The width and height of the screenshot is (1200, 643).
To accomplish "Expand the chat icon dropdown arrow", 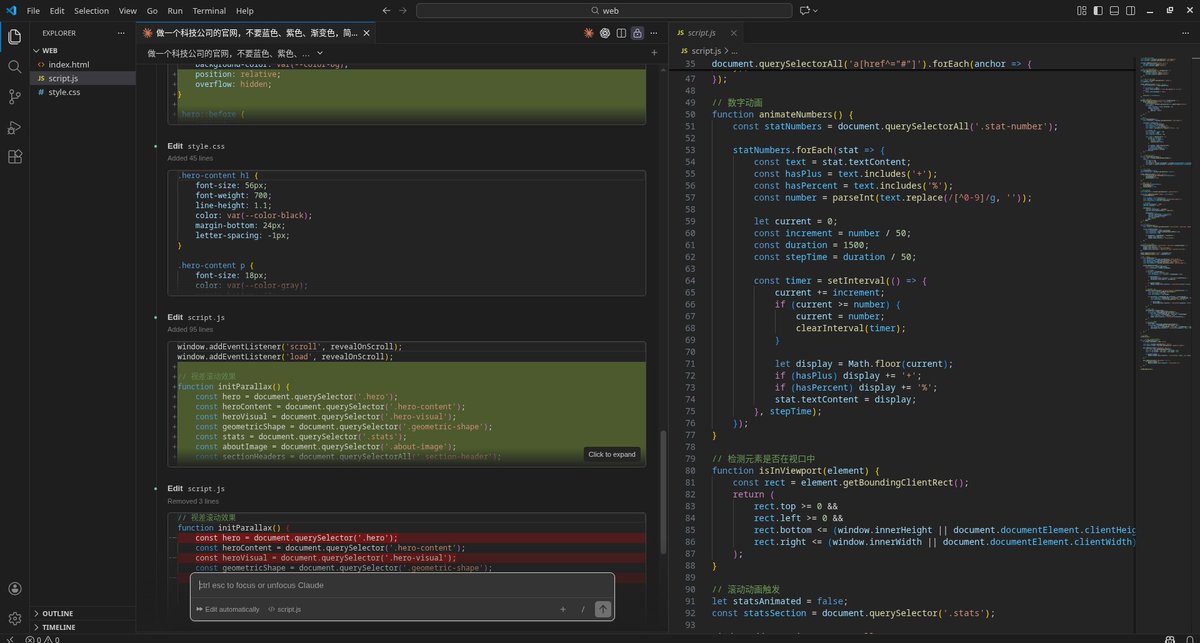I will click(815, 10).
